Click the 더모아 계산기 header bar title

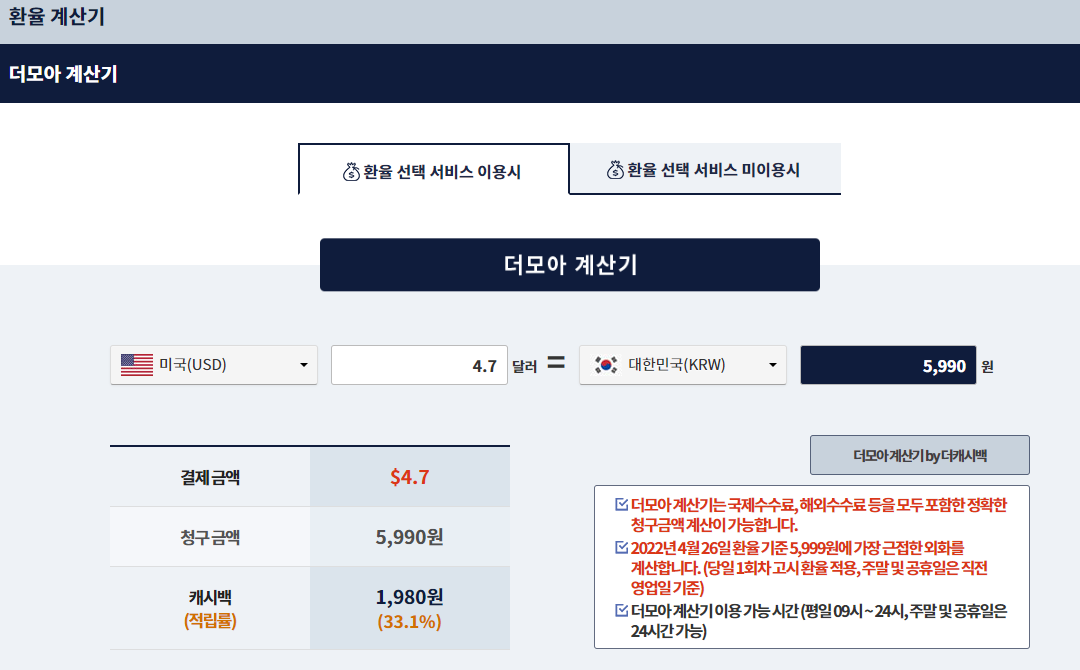[x=63, y=74]
